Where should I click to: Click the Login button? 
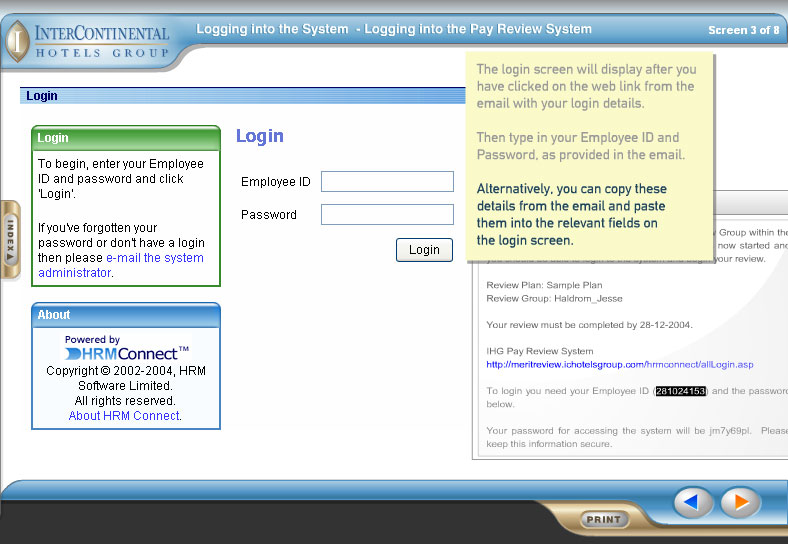point(424,250)
